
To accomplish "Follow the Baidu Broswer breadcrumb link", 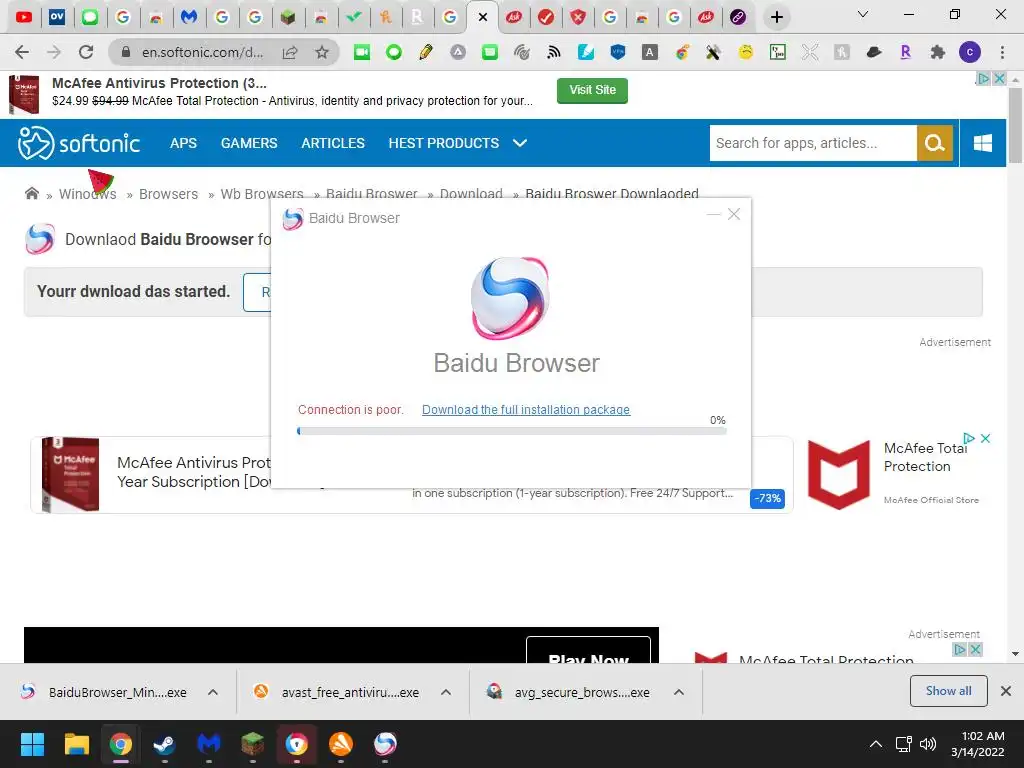I will coord(372,194).
